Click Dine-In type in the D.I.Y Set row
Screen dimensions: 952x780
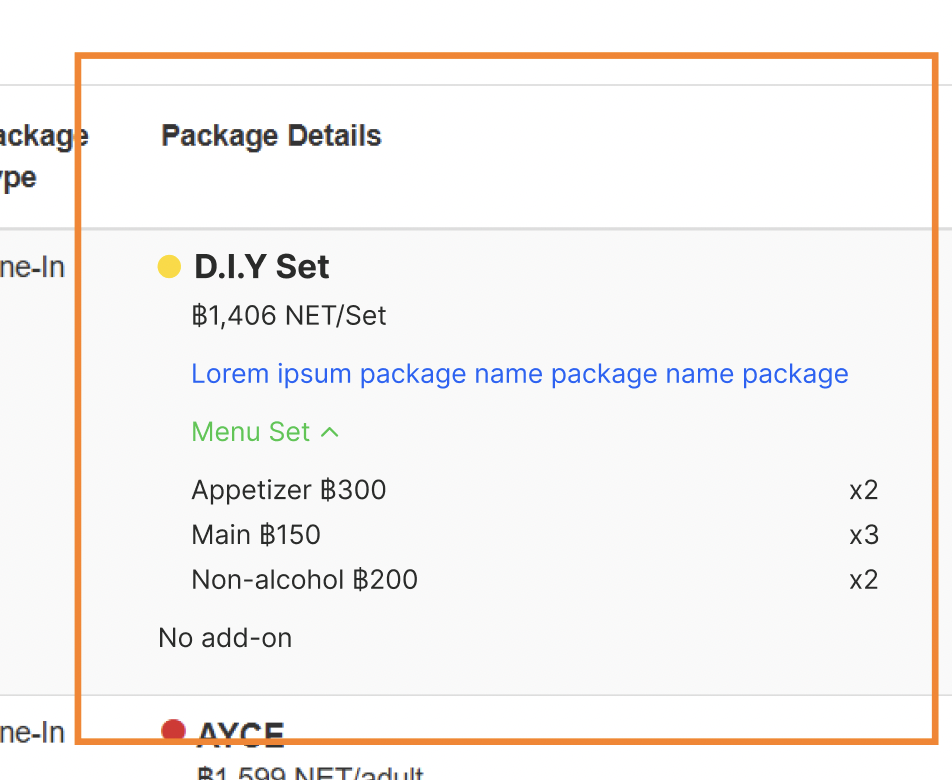pyautogui.click(x=30, y=267)
